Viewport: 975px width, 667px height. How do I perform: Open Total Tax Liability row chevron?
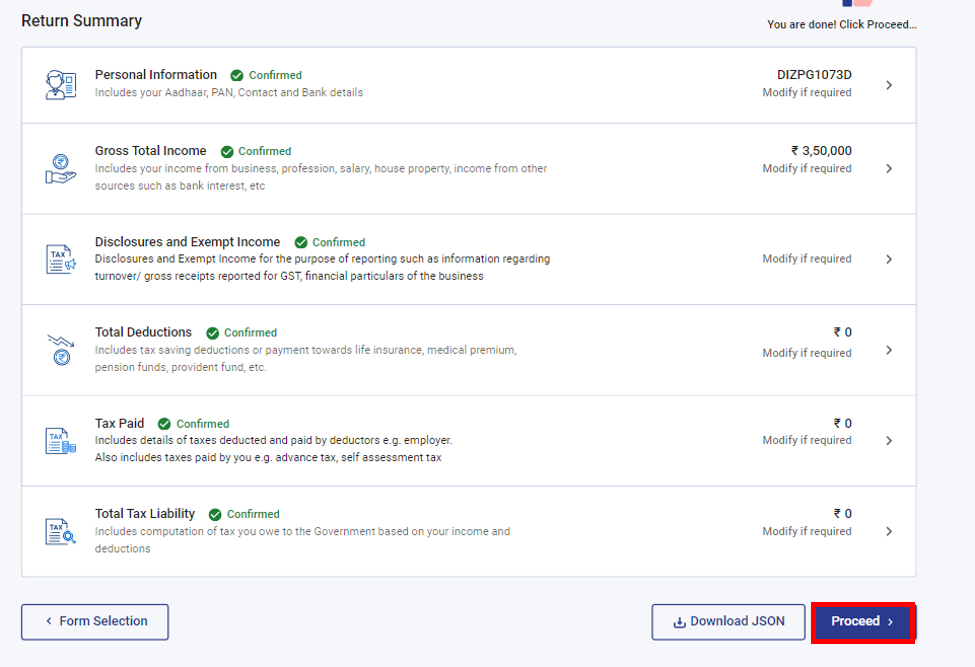(x=889, y=531)
